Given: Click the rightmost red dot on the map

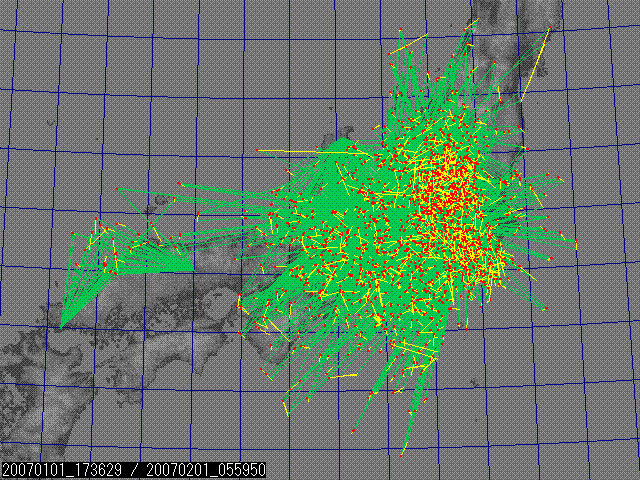Looking at the screenshot, I should click(577, 247).
